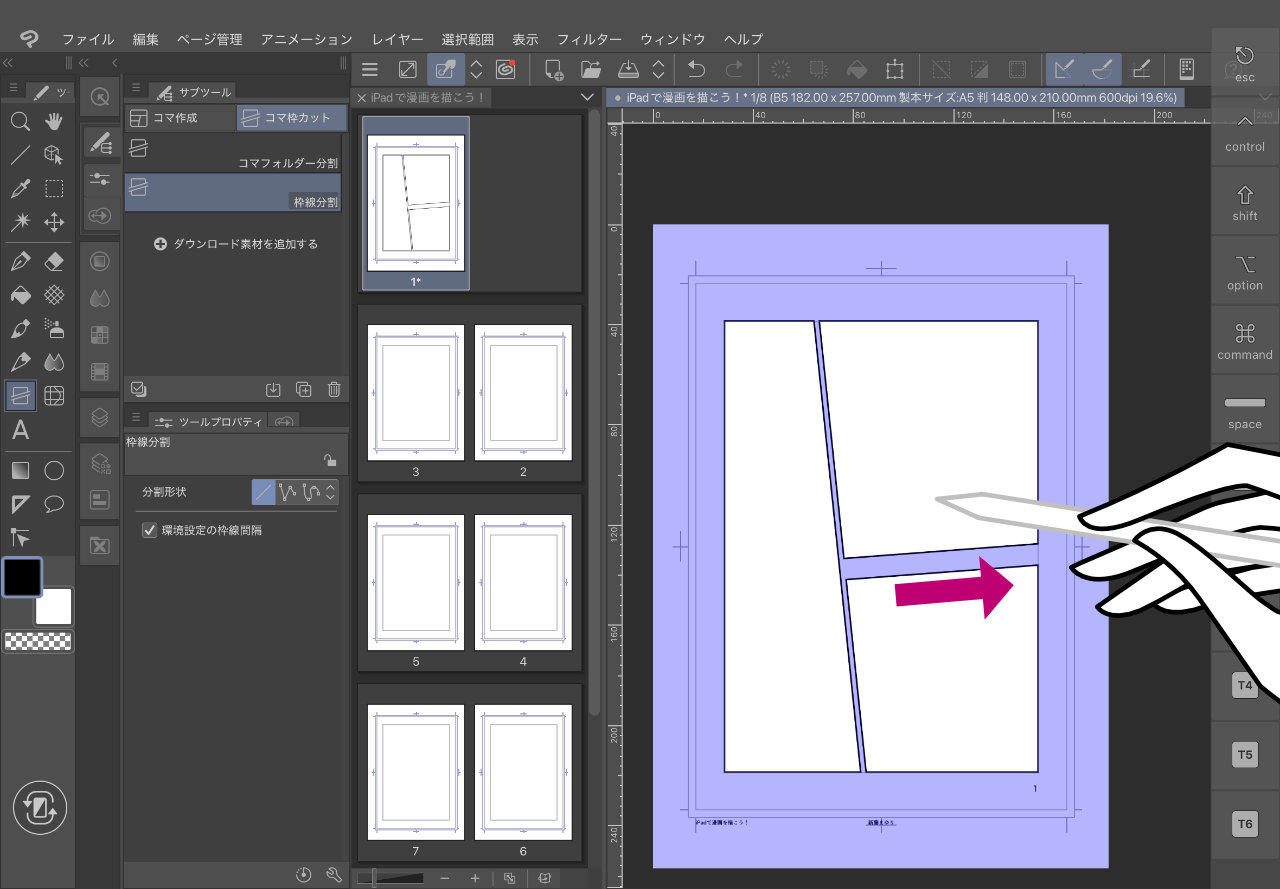Open the フィルター menu

click(589, 39)
